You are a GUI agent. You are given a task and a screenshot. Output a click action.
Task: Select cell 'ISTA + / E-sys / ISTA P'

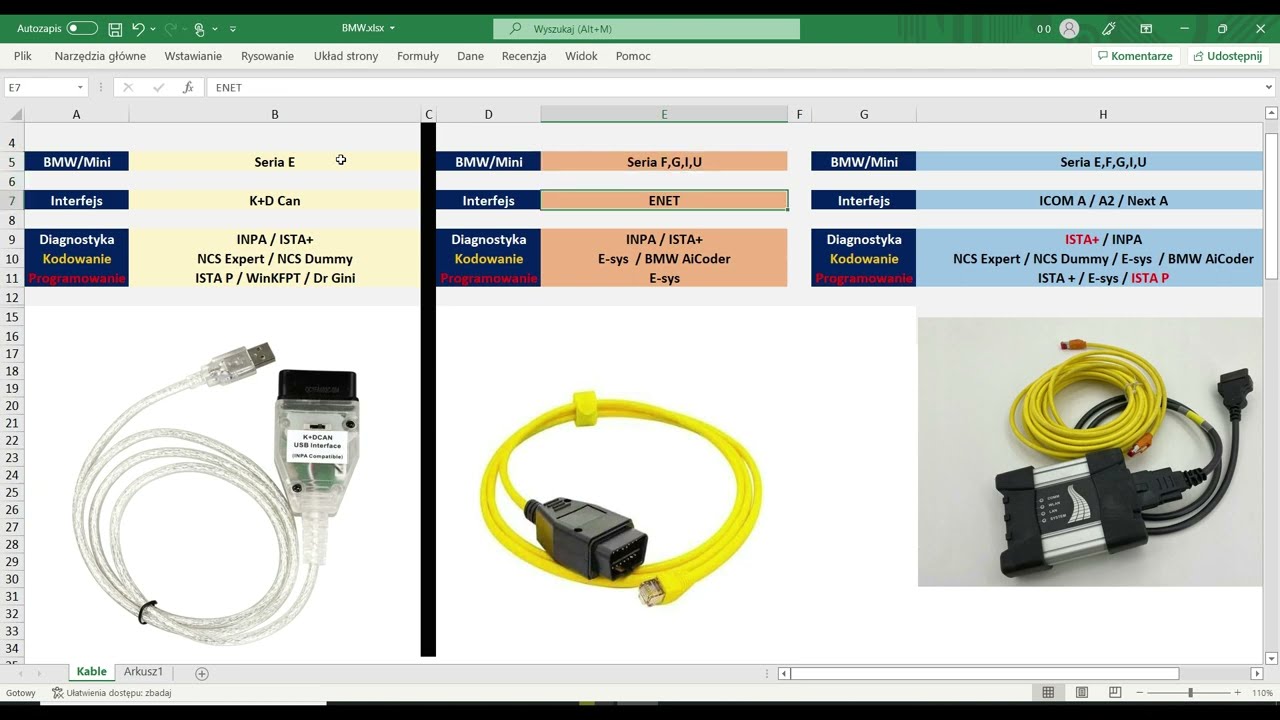coord(1090,278)
